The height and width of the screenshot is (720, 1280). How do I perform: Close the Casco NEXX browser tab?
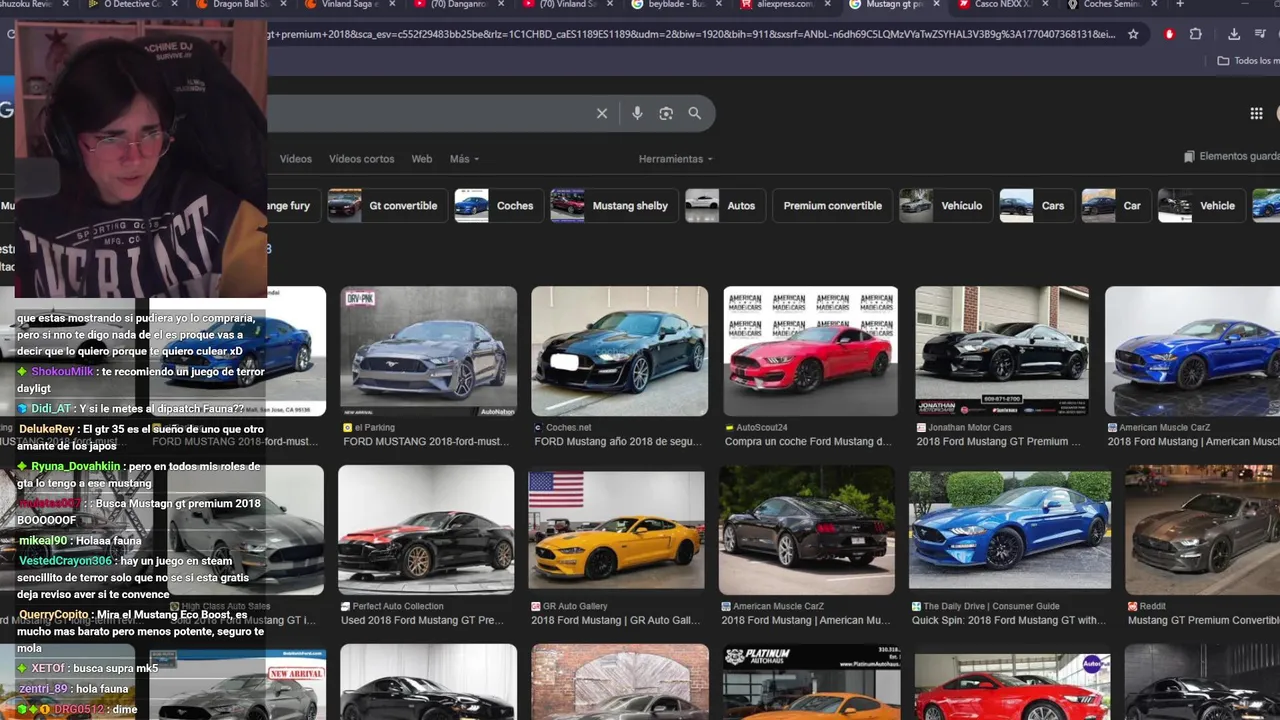pos(1045,4)
